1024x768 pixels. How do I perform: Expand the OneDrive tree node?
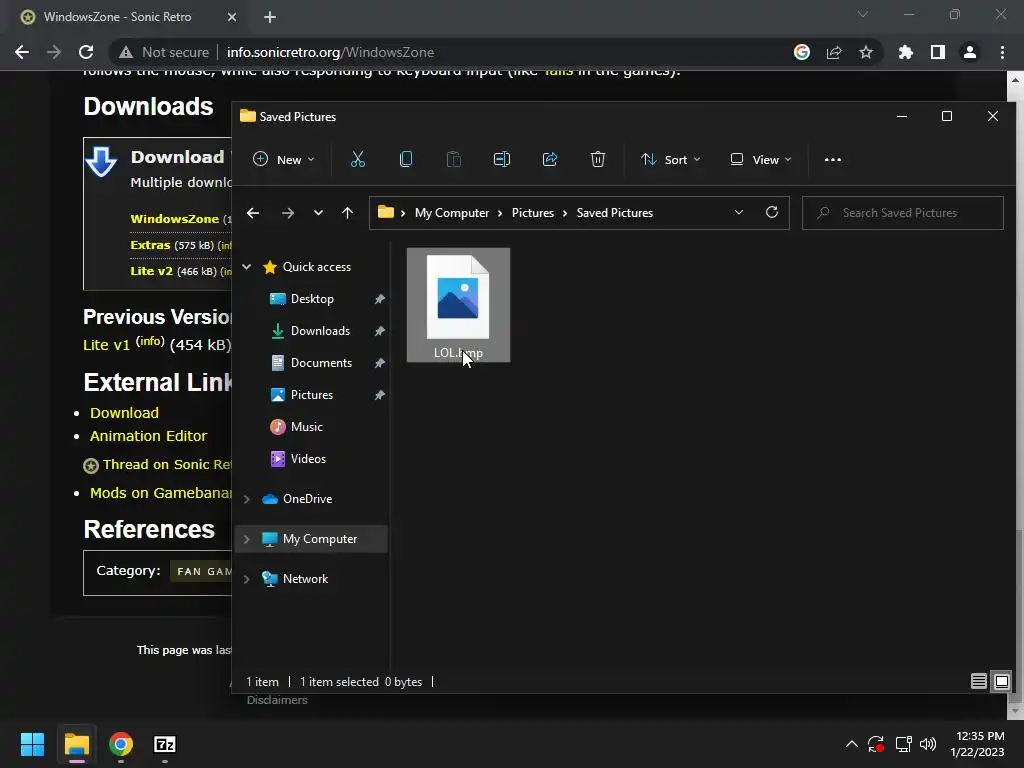tap(247, 499)
